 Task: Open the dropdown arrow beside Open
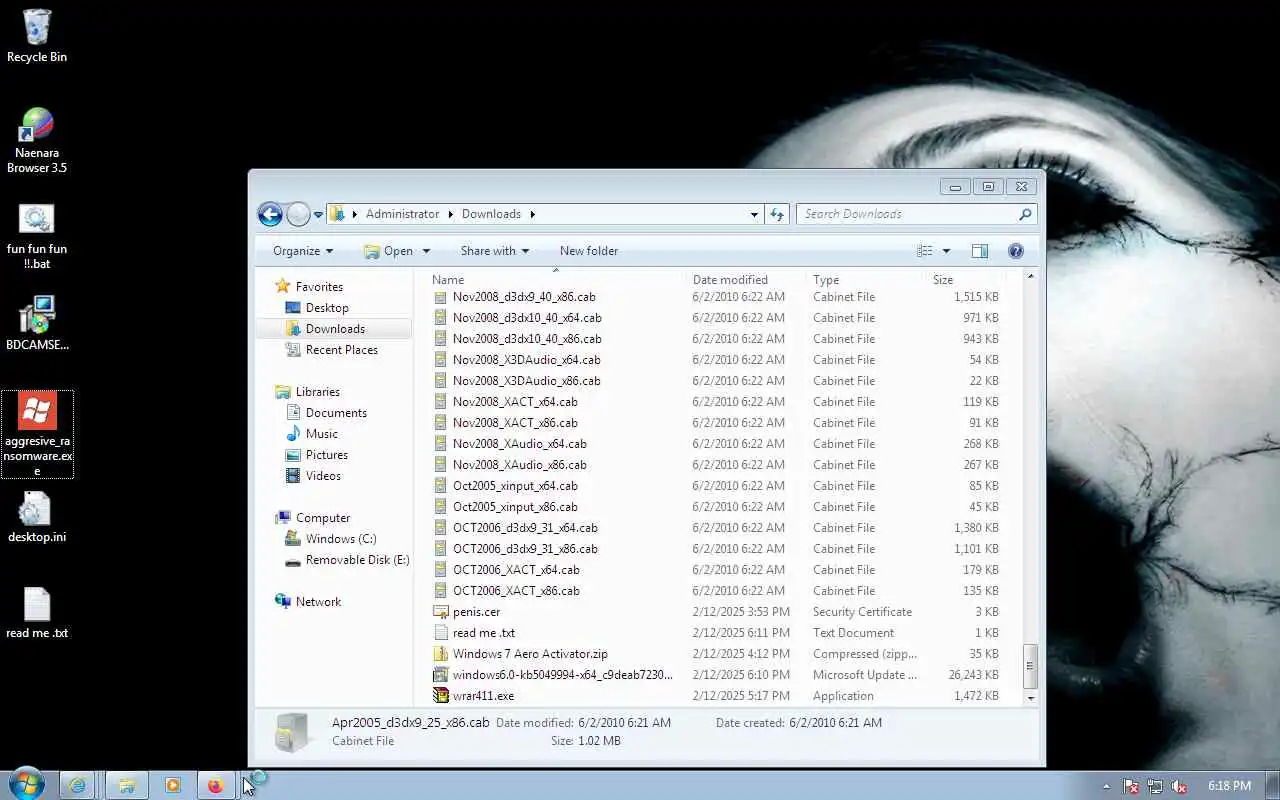[426, 251]
